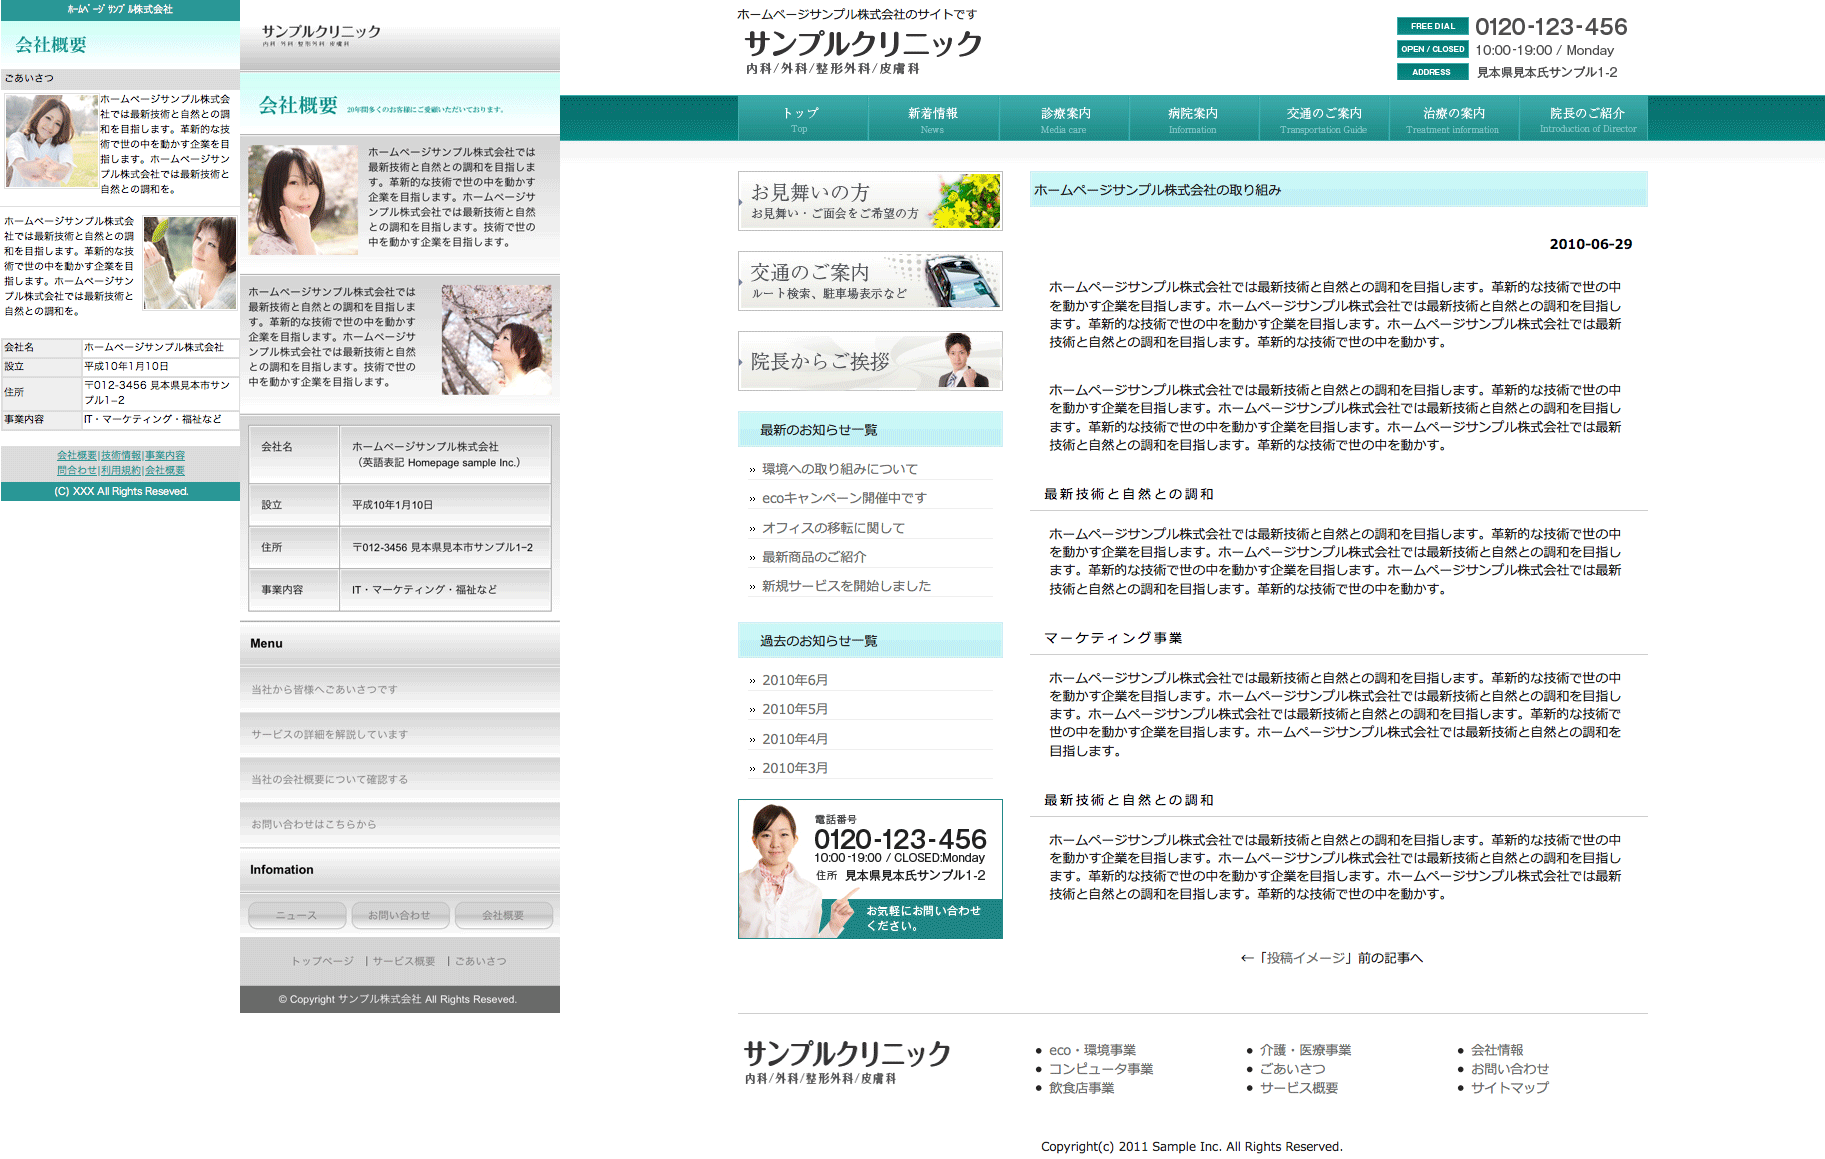Select サービスの詳細を解説しています menu entry
Screen dimensions: 1825x1159
(329, 735)
